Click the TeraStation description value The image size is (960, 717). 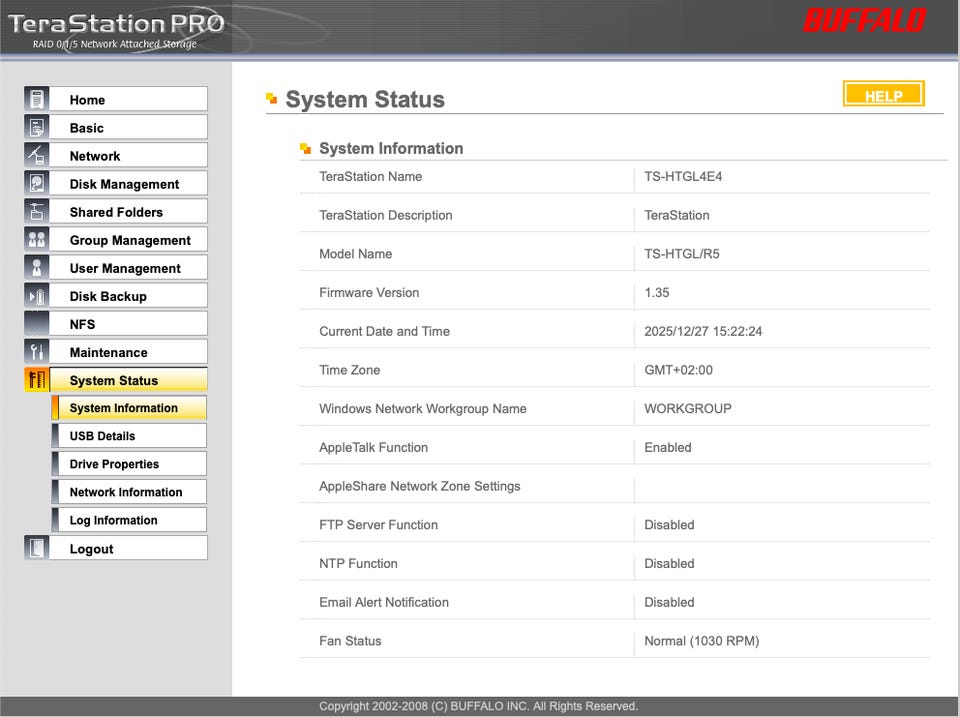(677, 215)
